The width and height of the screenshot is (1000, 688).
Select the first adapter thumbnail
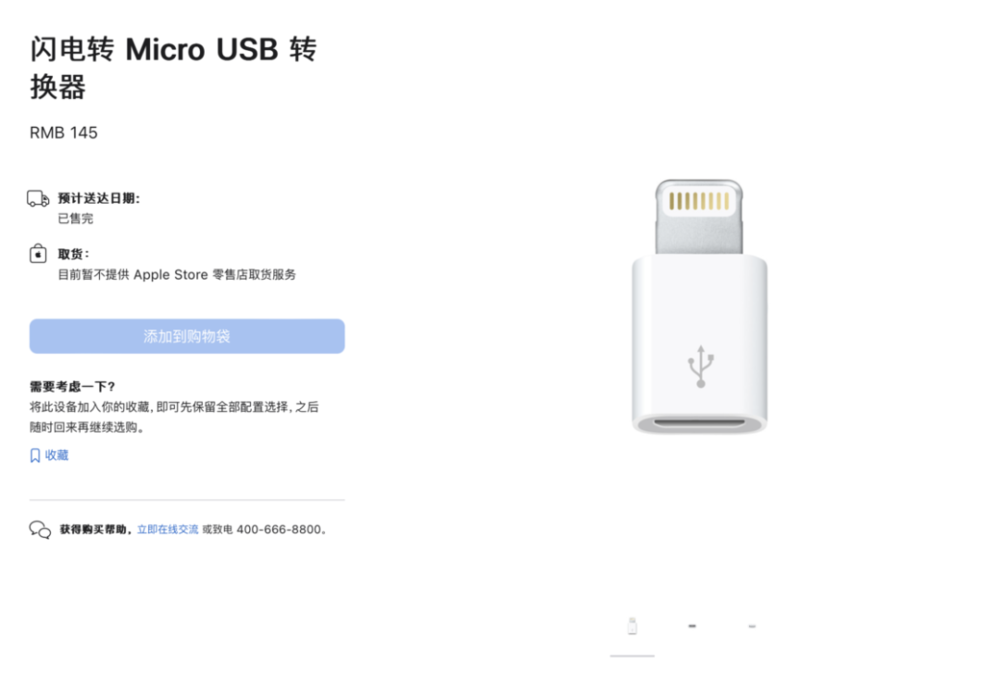(632, 626)
